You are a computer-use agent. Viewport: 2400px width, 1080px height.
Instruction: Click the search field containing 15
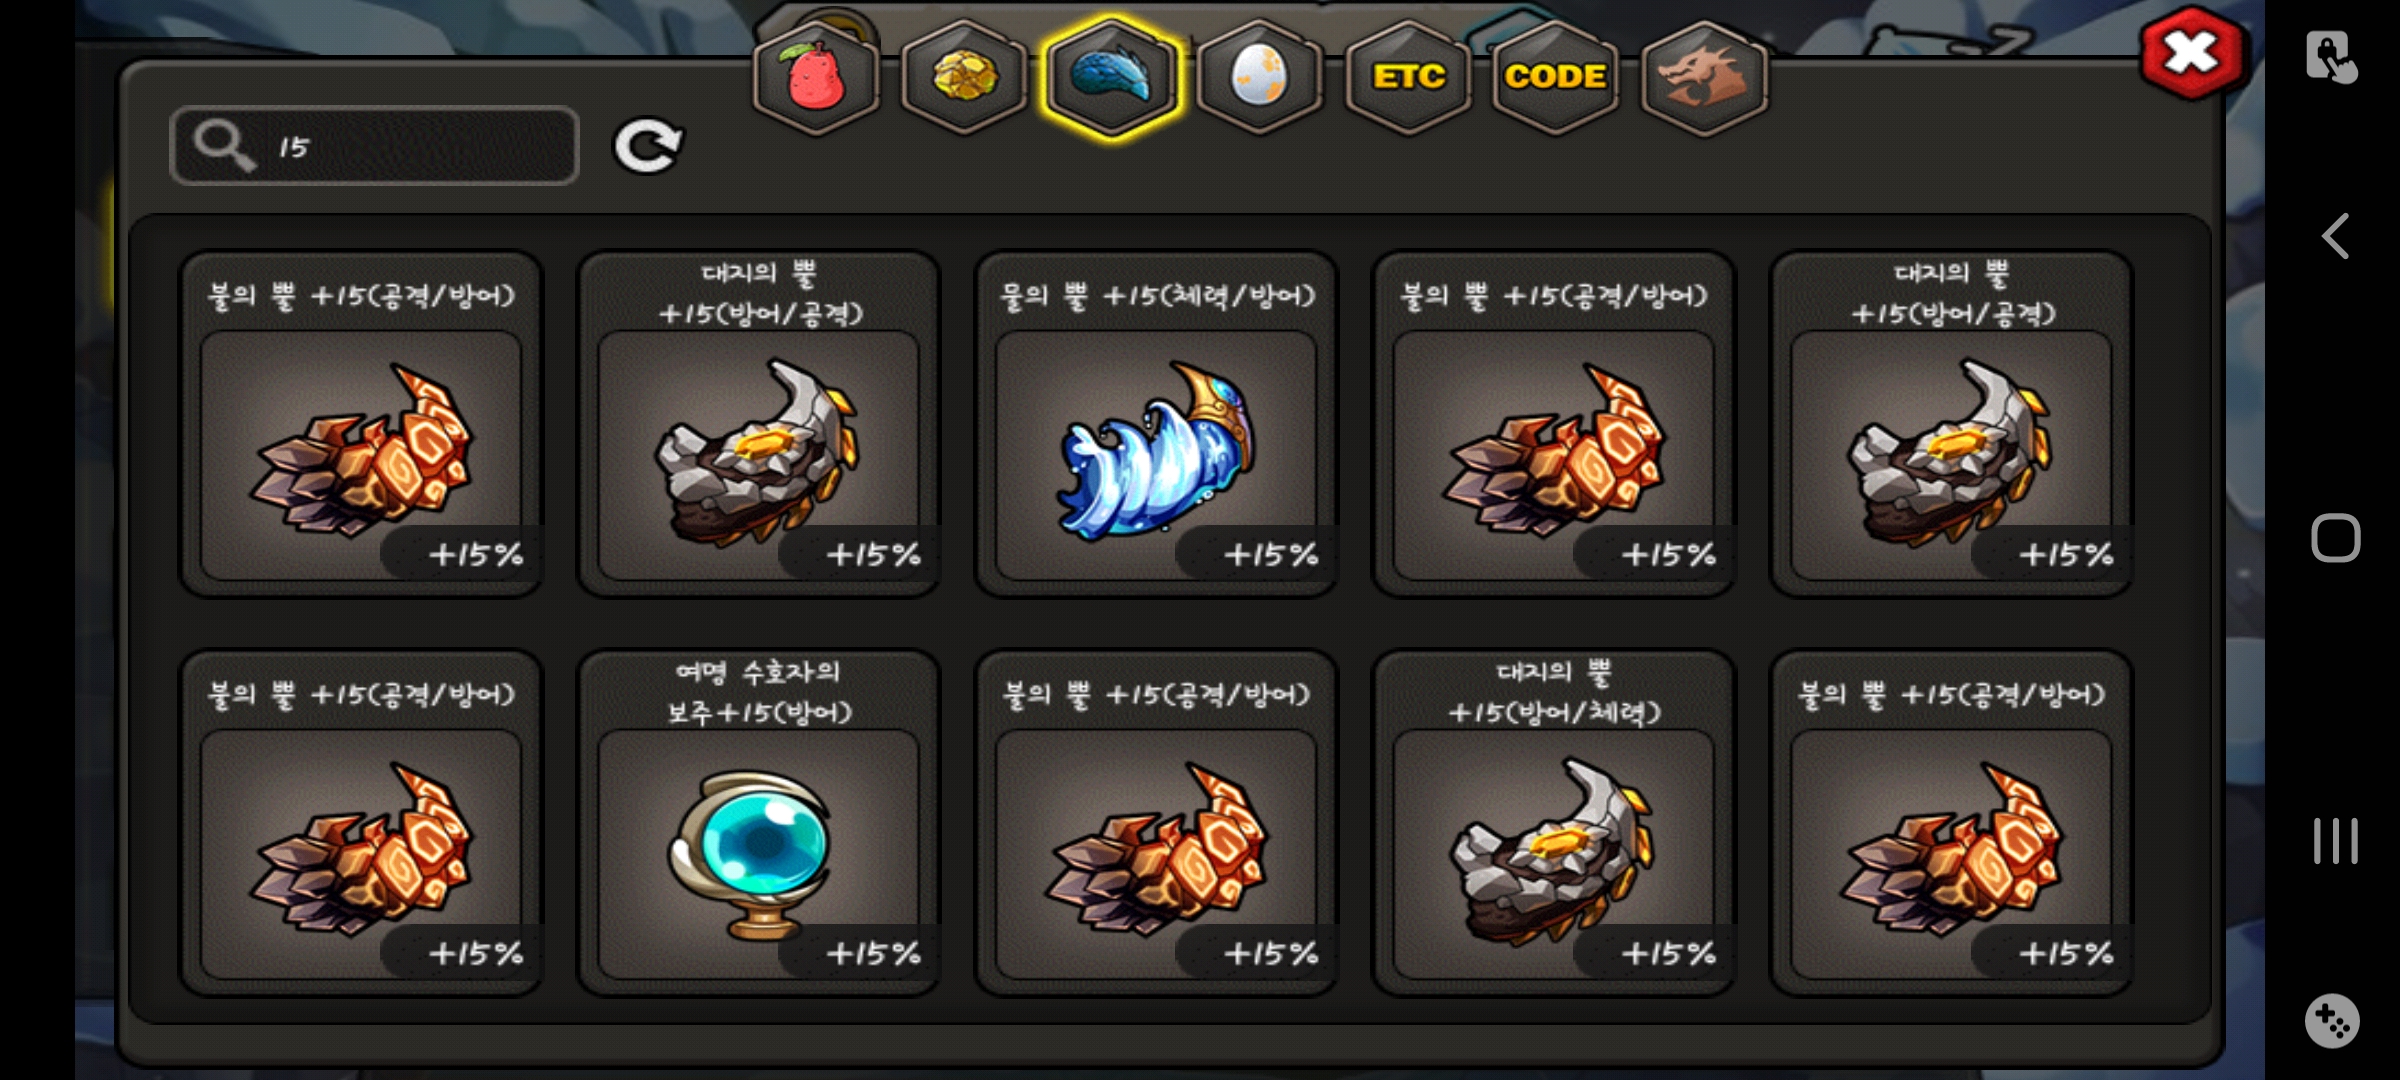(375, 146)
